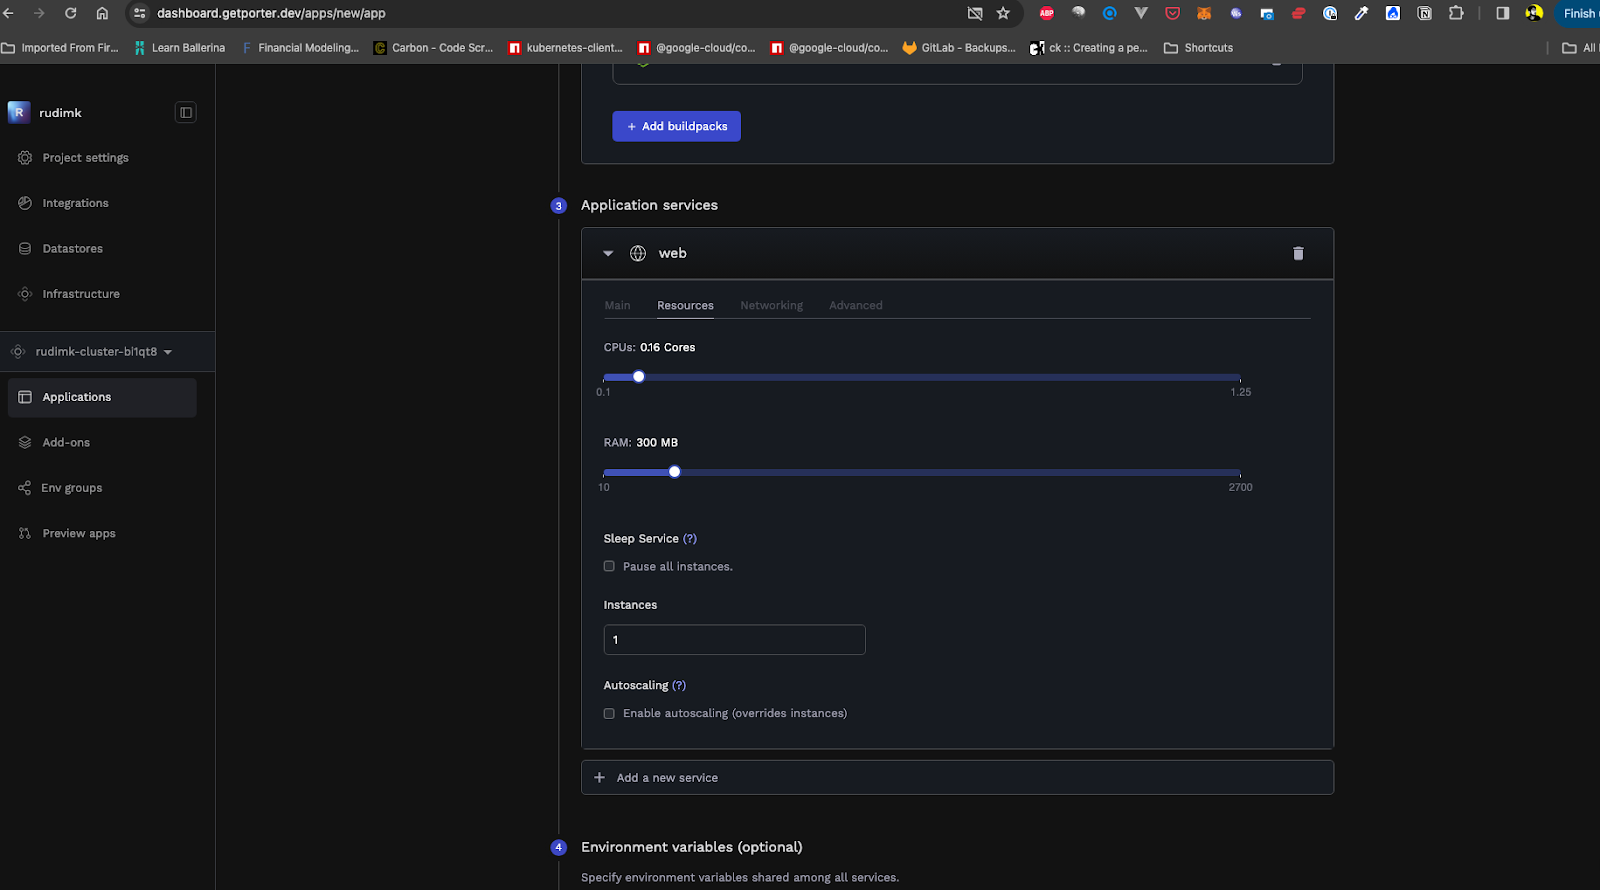The width and height of the screenshot is (1600, 890).
Task: Click the web service globe icon
Action: pyautogui.click(x=638, y=253)
